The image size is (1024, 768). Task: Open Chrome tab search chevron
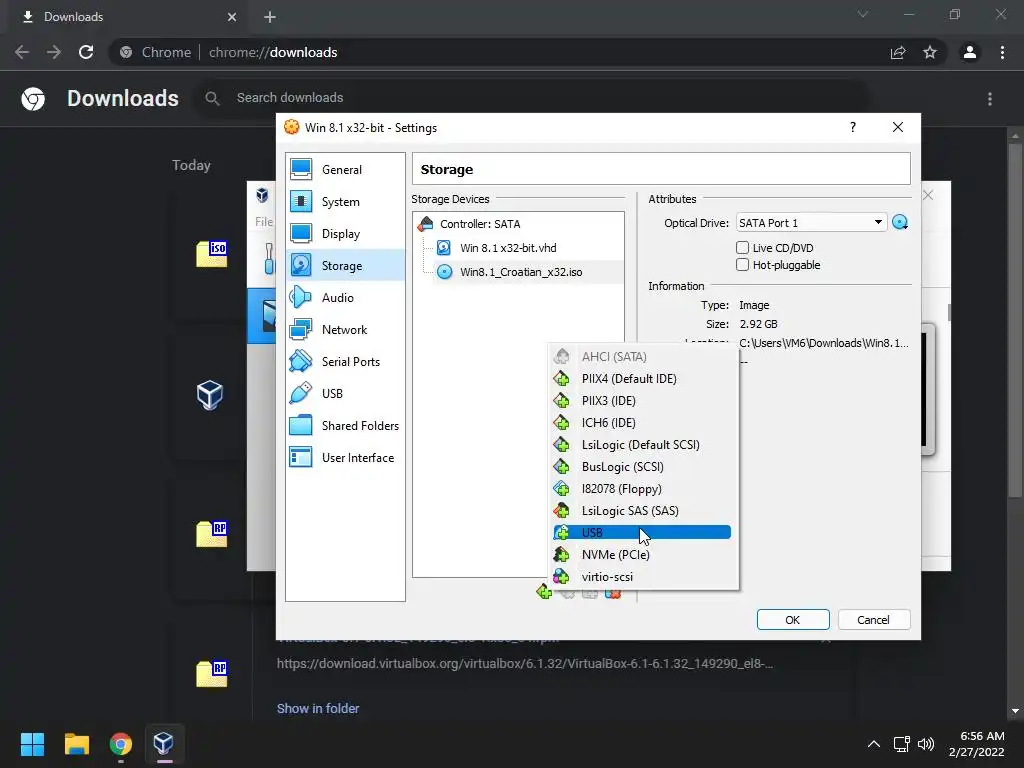[863, 14]
